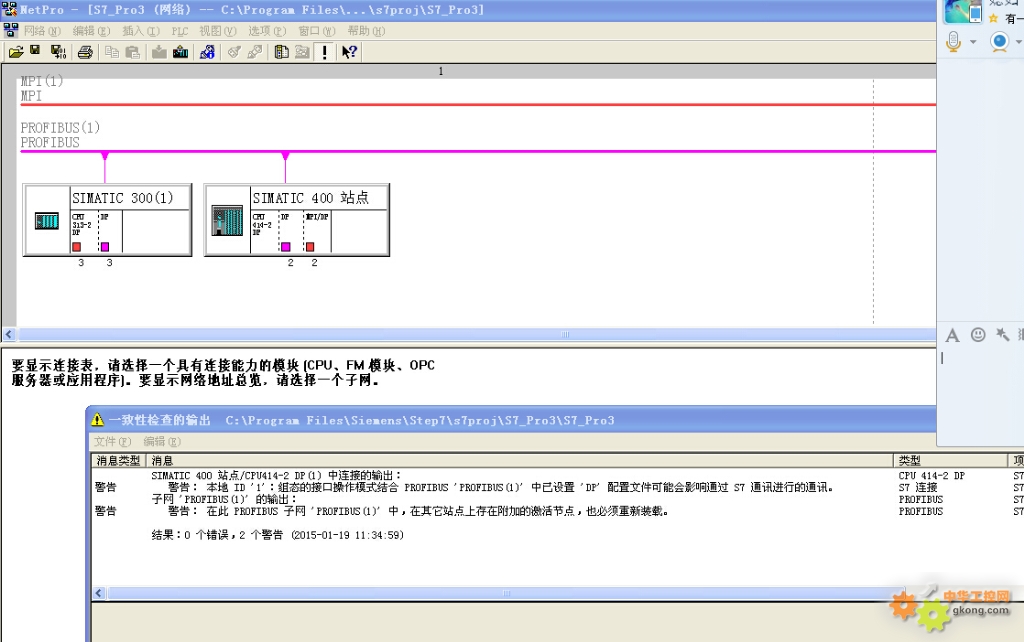
Task: Click the red MPI/DP node of SIMATIC 400
Action: (310, 247)
